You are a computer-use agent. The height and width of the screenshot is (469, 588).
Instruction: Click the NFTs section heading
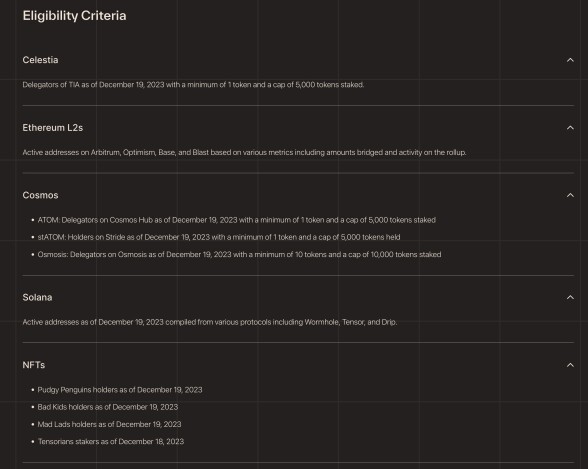34,365
